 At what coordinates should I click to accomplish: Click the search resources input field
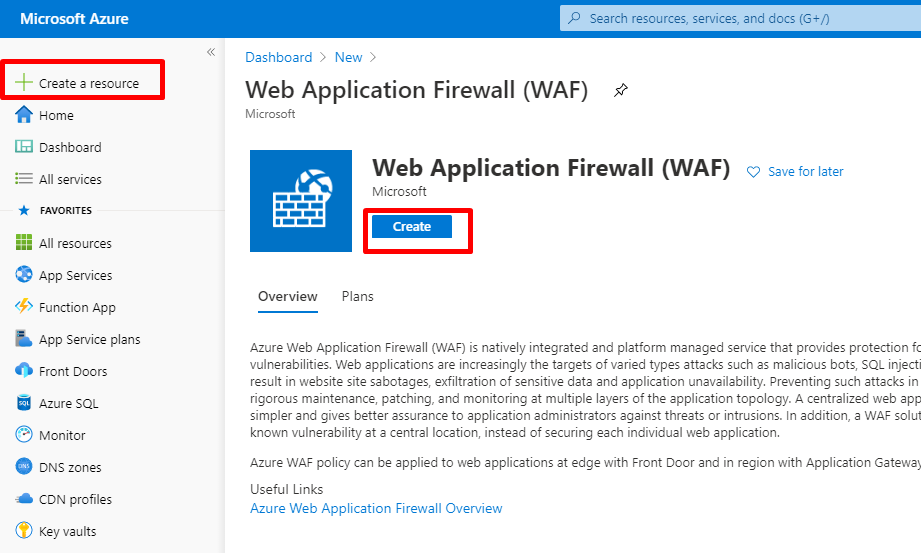click(x=740, y=18)
